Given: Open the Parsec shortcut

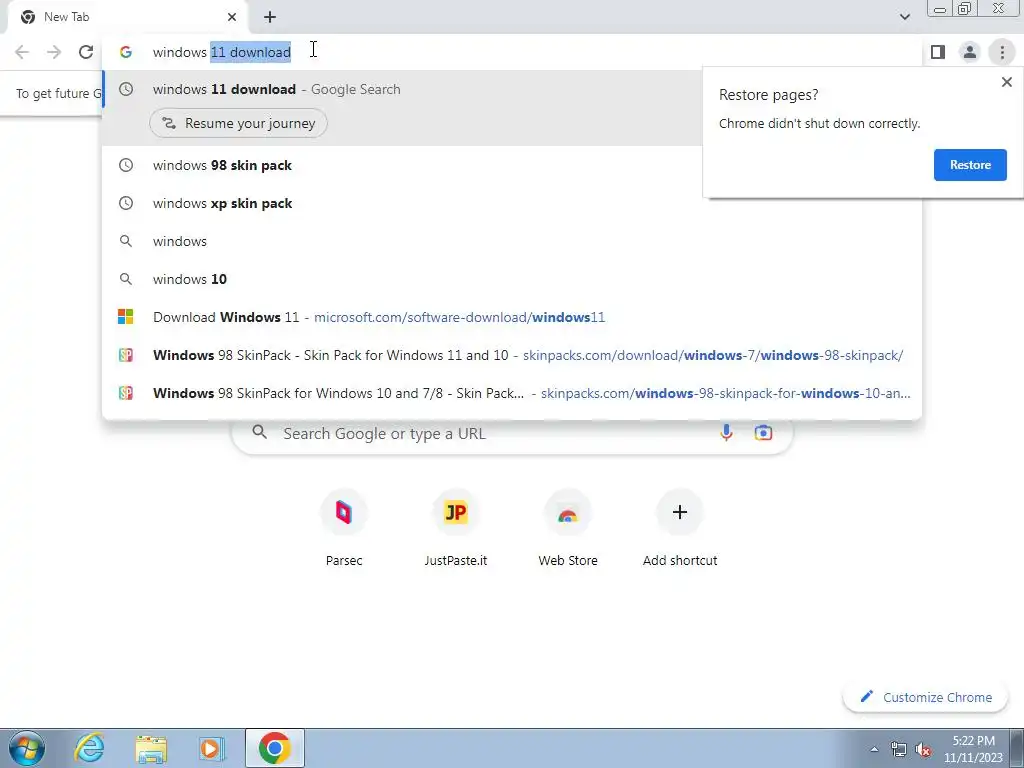Looking at the screenshot, I should pos(344,528).
